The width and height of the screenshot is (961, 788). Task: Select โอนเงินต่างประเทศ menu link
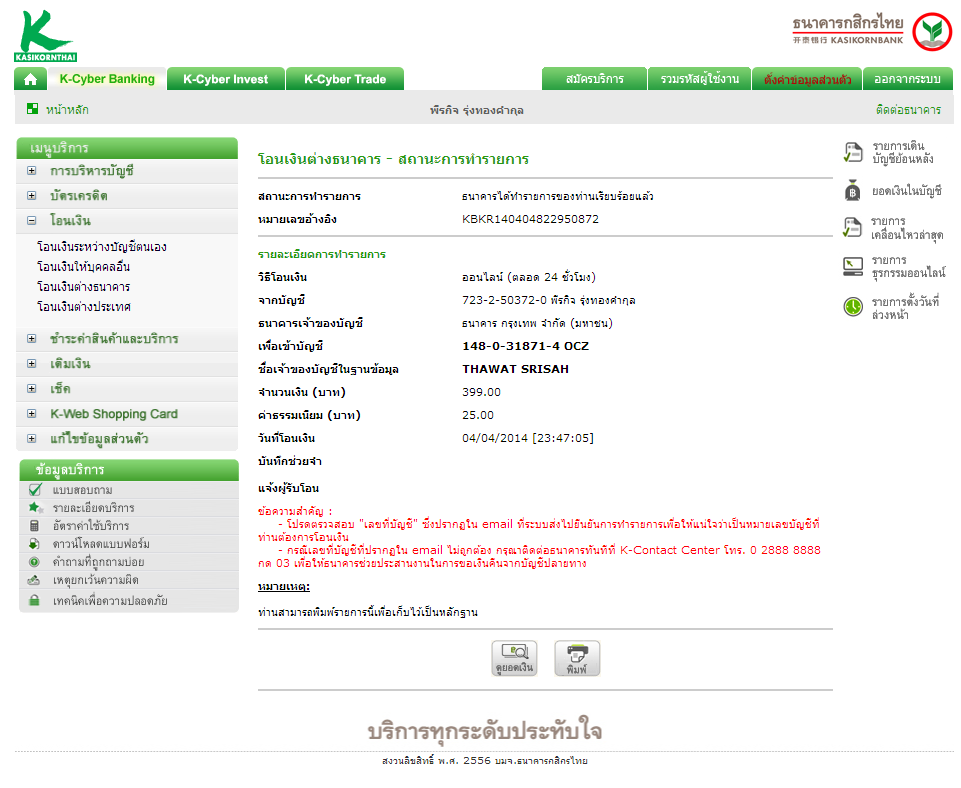84,306
